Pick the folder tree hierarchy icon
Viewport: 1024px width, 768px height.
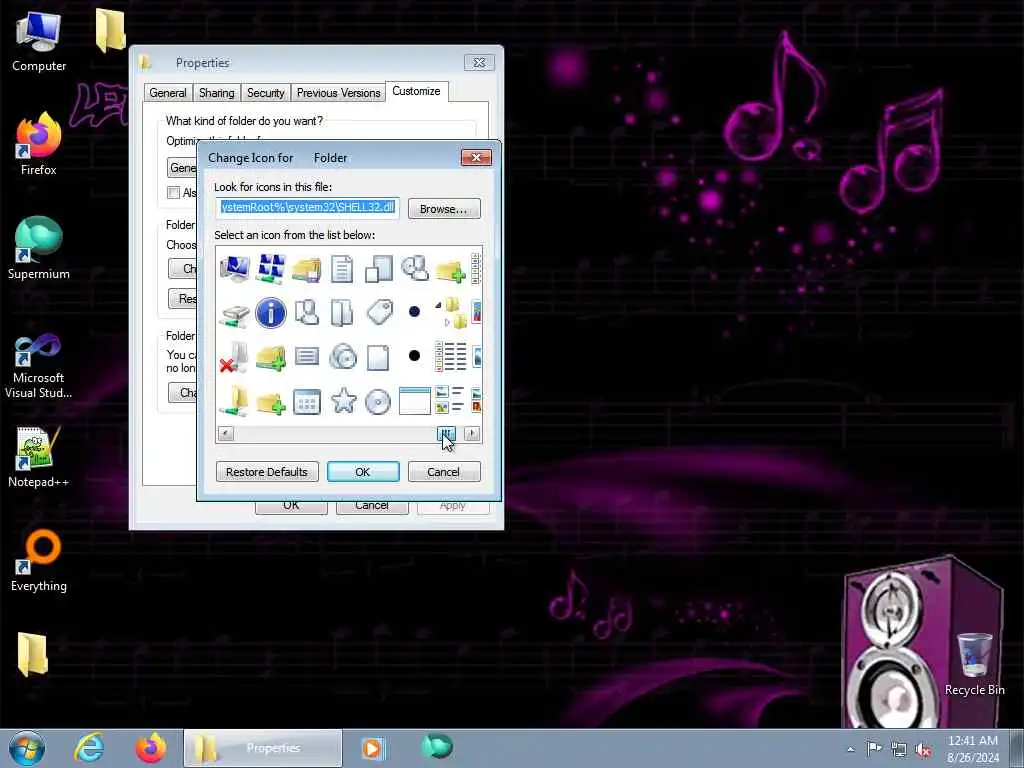coord(453,313)
